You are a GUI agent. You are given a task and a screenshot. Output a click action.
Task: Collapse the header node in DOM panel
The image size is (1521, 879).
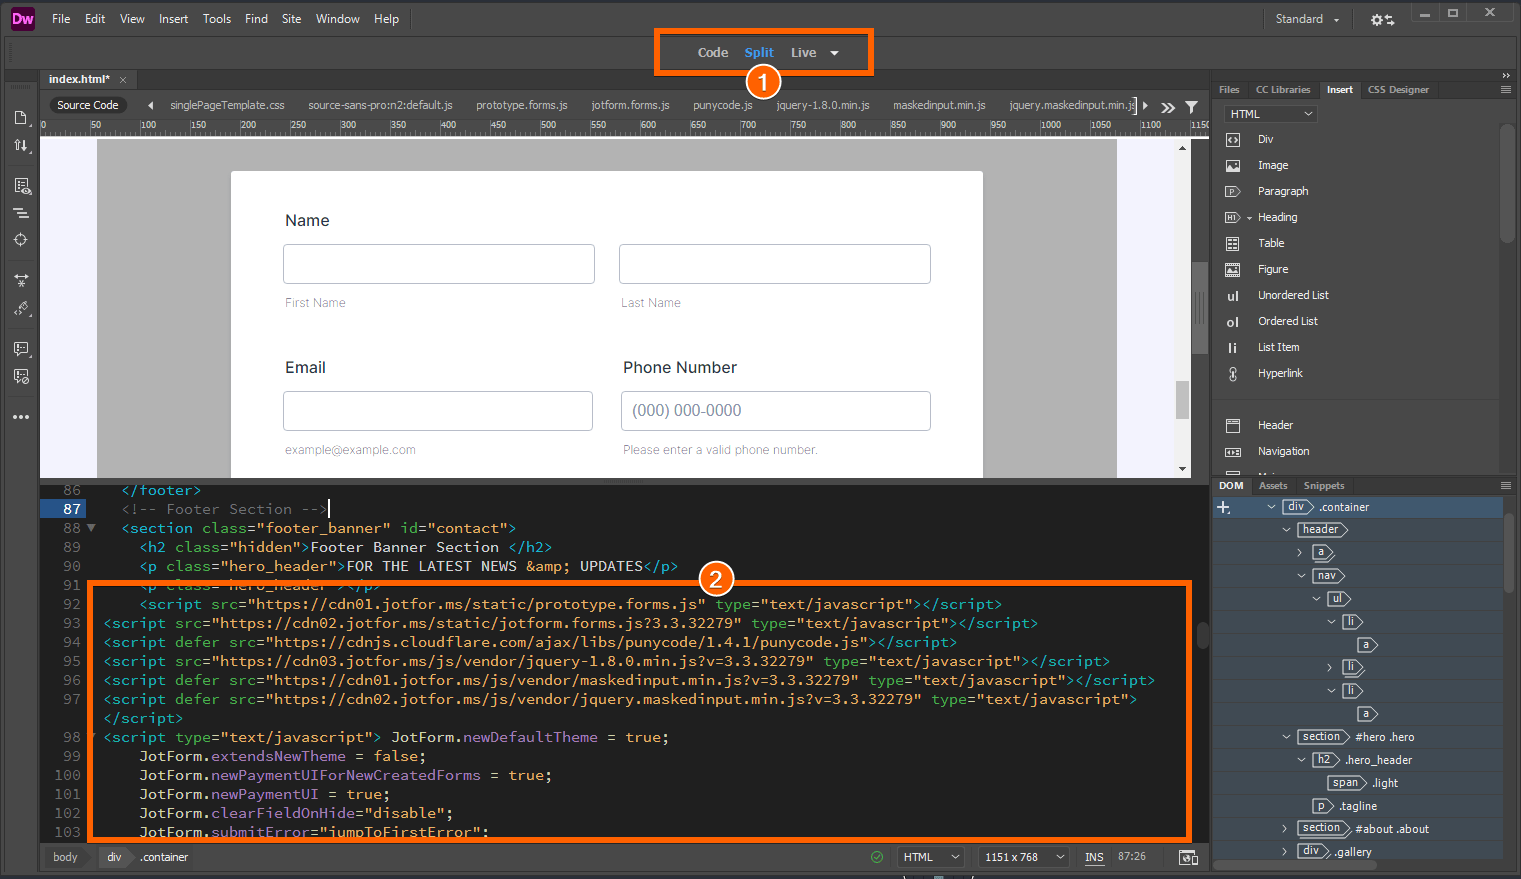coord(1286,530)
